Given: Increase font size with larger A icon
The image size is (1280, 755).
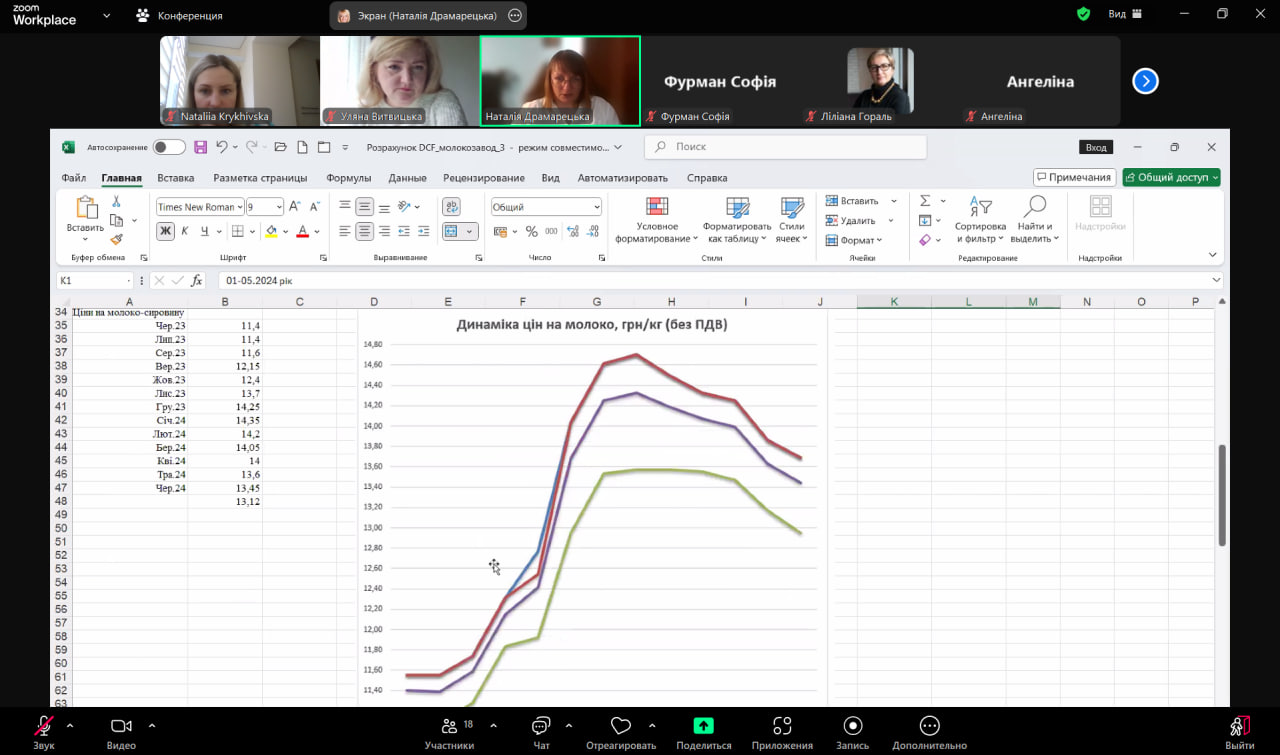Looking at the screenshot, I should click(295, 207).
